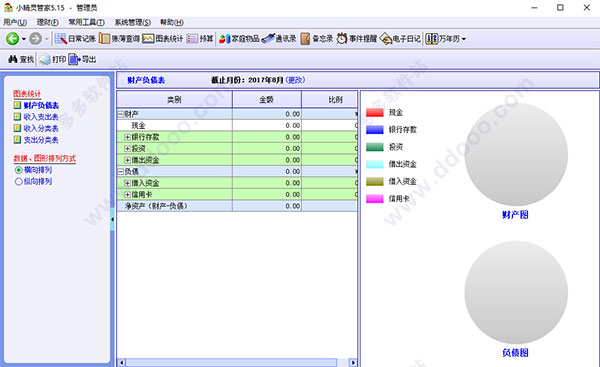Collapse the left sidebar with splitter arrow
This screenshot has width=600, height=367.
pyautogui.click(x=112, y=219)
